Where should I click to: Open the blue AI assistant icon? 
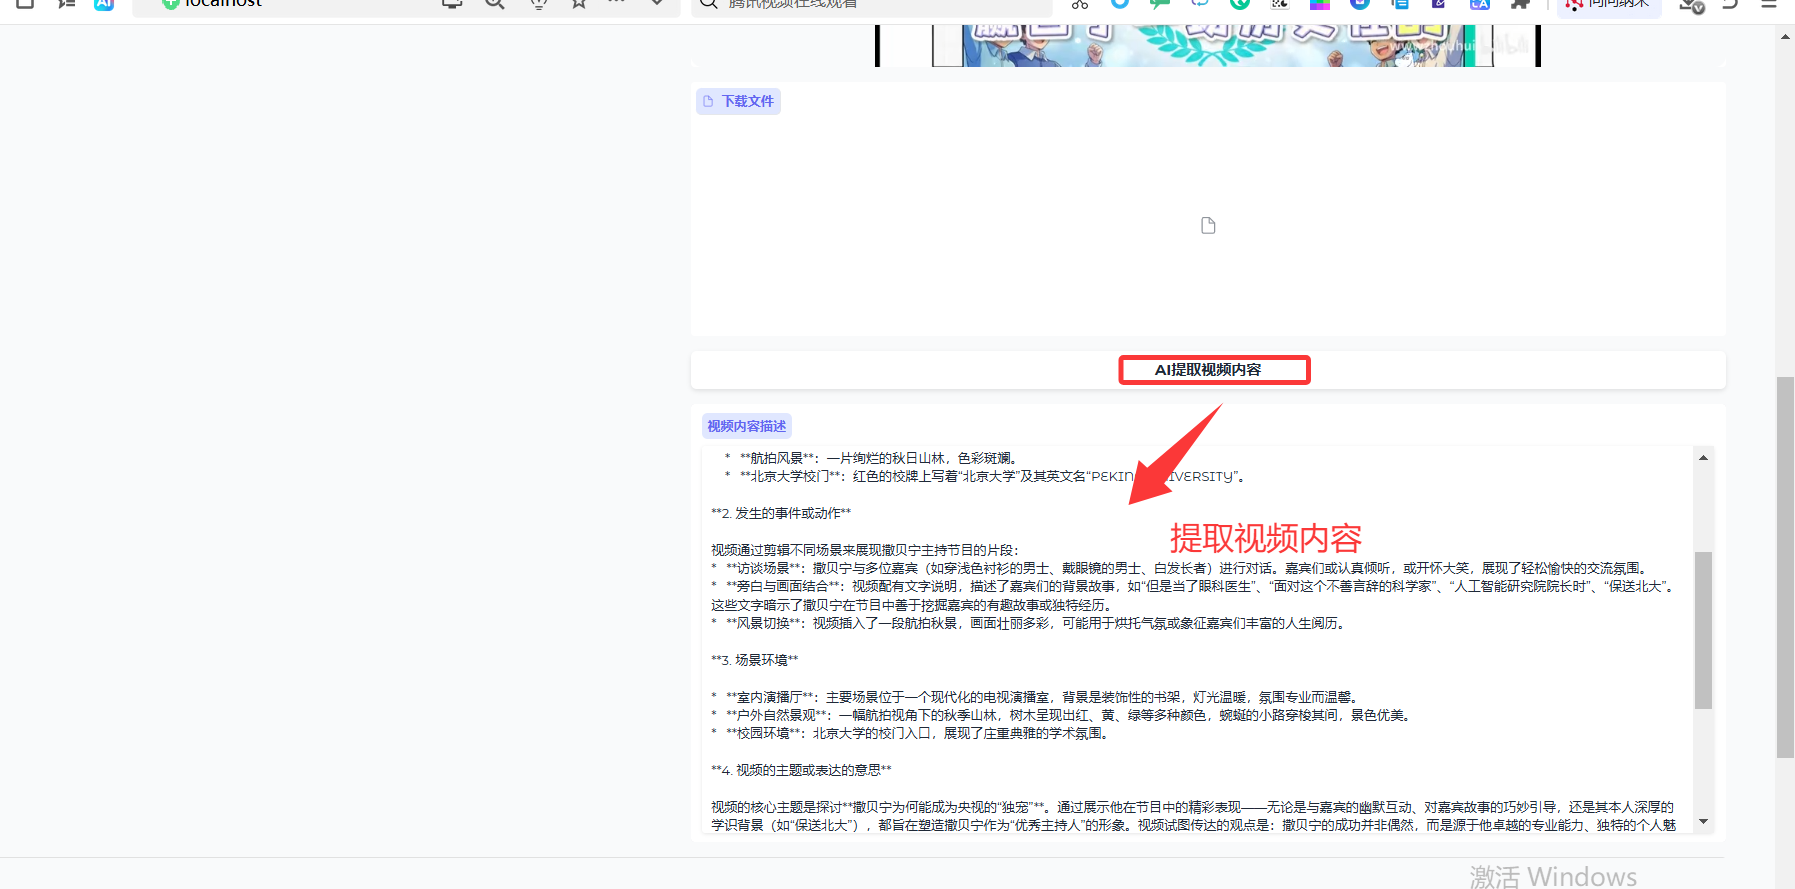(x=104, y=4)
